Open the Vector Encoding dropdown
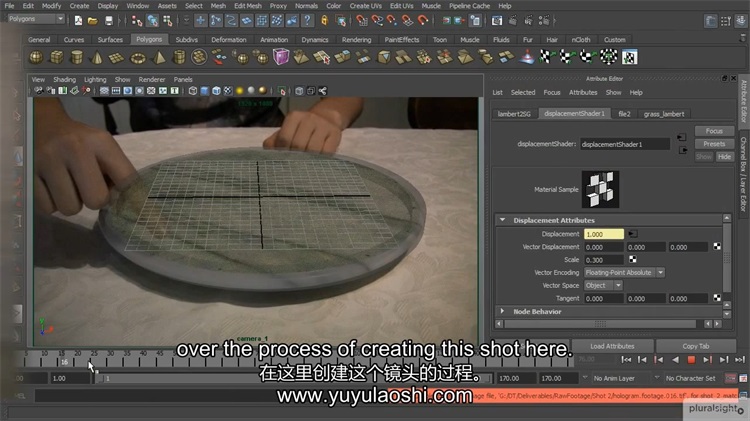The height and width of the screenshot is (421, 750). click(625, 272)
